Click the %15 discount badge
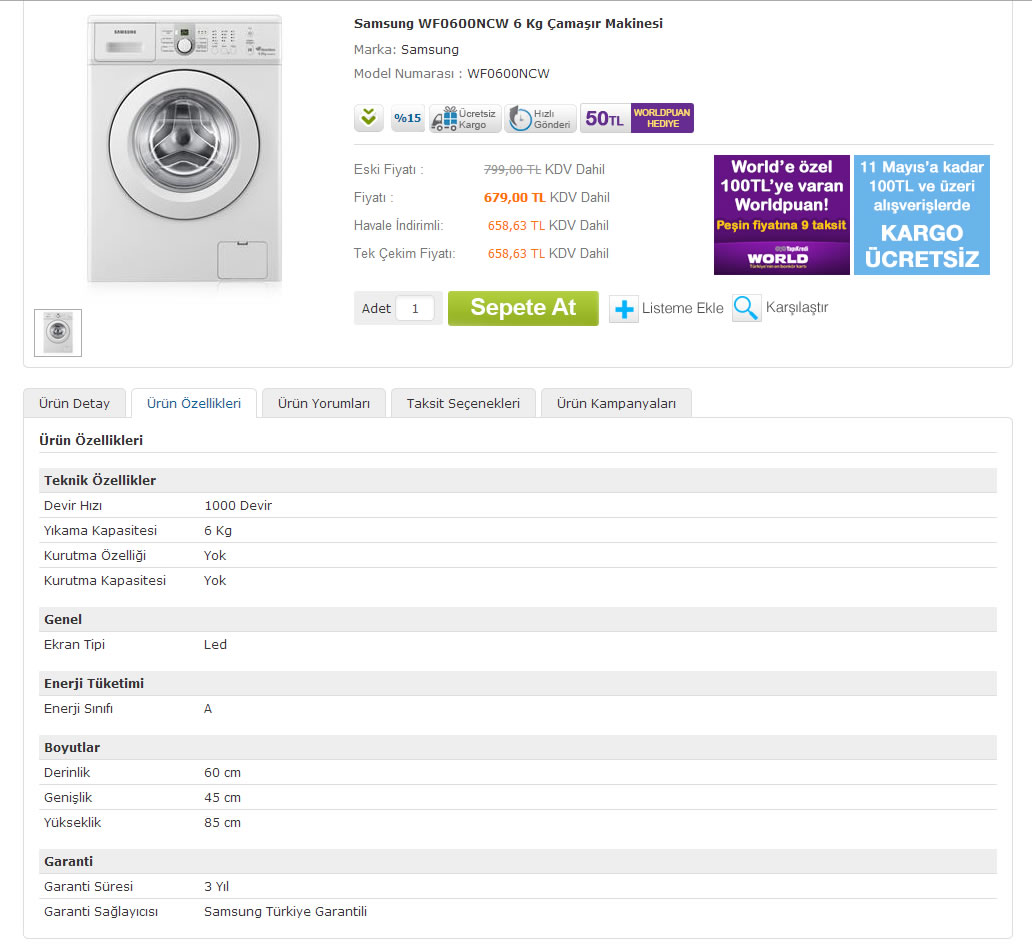The height and width of the screenshot is (950, 1032). click(407, 119)
